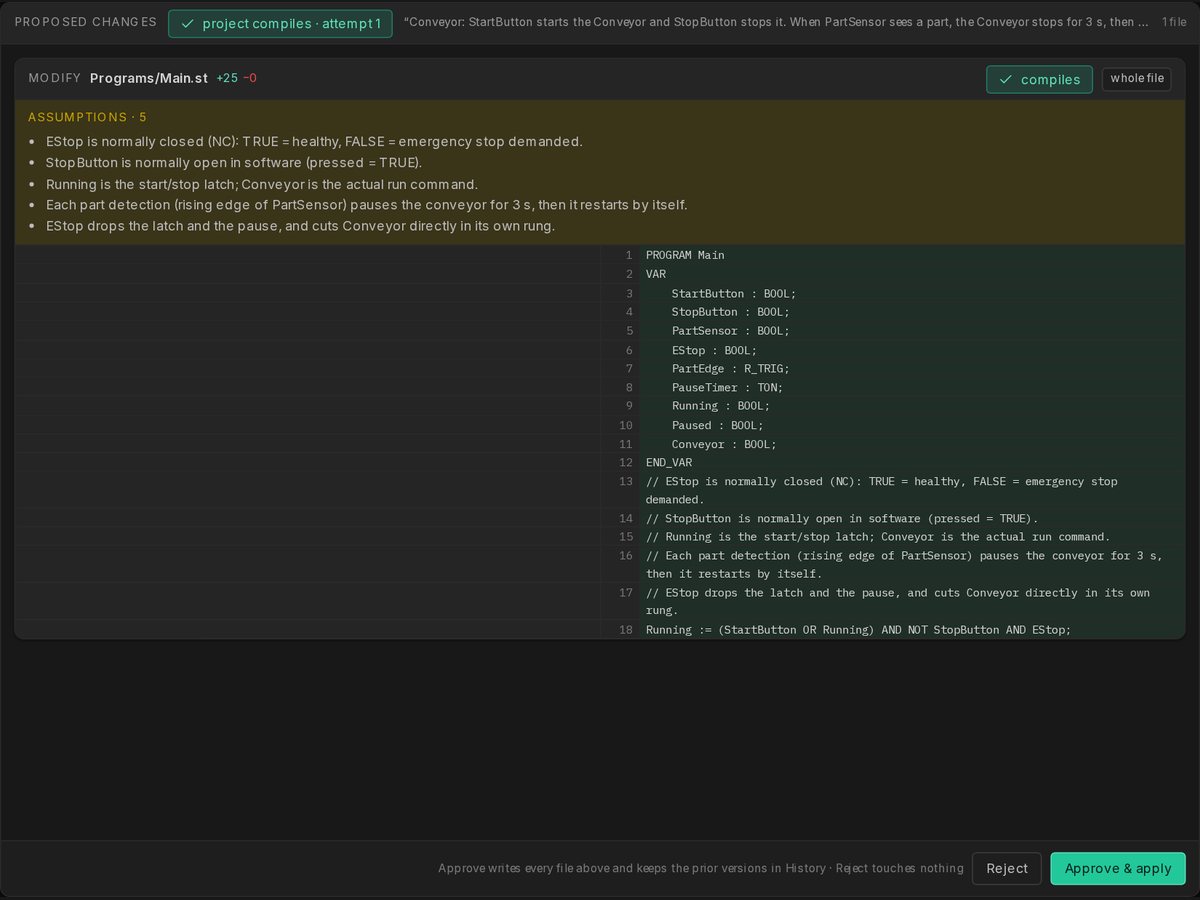Click the ASSUMPTIONS · 5 heading
This screenshot has width=1200, height=900.
coord(87,117)
